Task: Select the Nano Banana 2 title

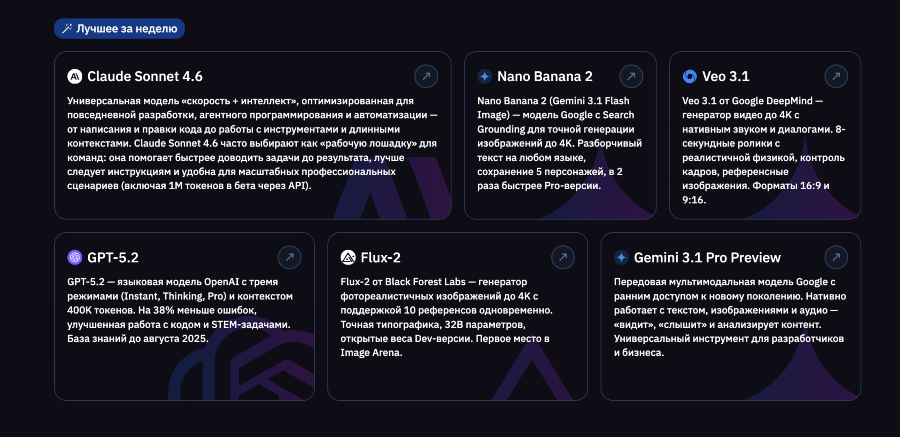Action: click(x=545, y=76)
